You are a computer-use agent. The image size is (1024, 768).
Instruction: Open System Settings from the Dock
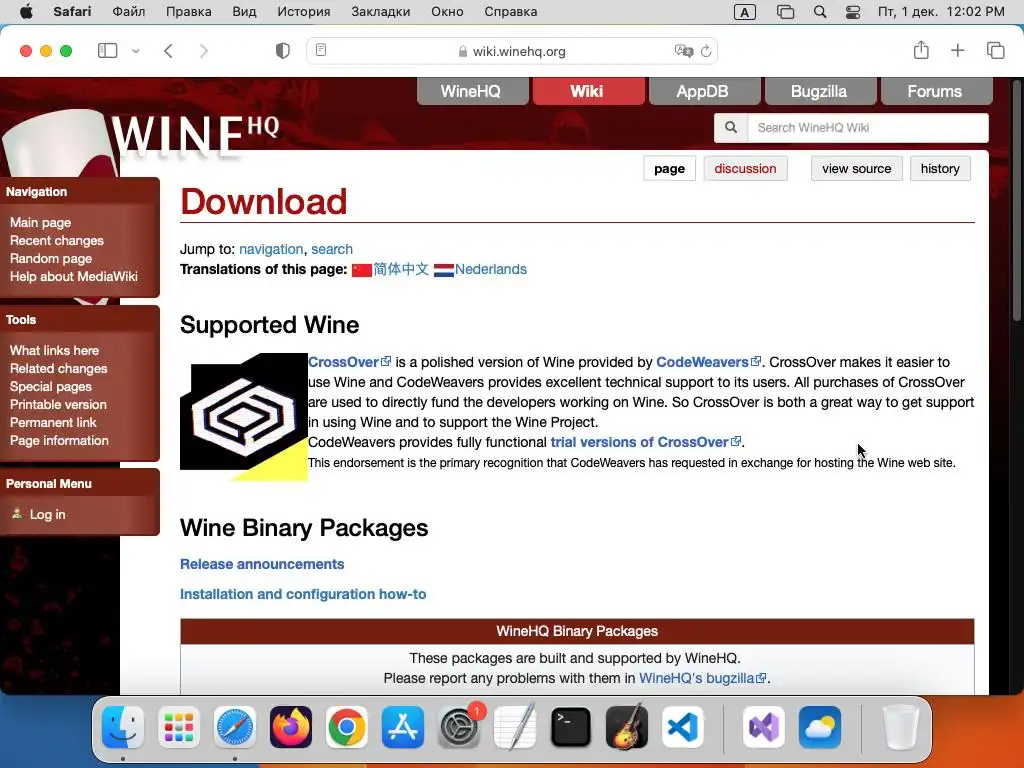(459, 727)
